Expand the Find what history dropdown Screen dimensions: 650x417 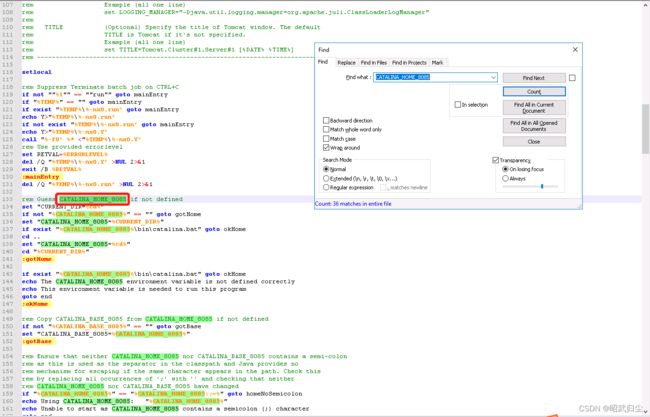click(x=493, y=77)
